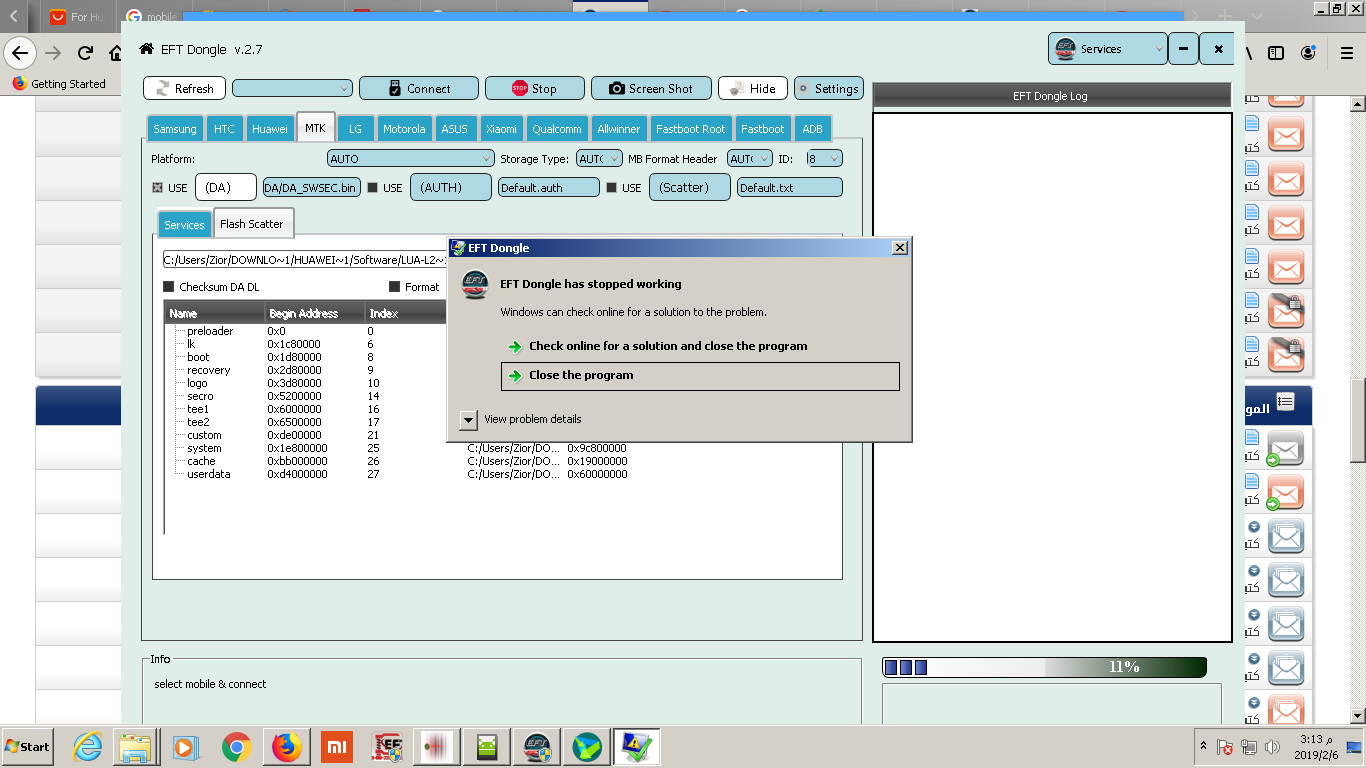The height and width of the screenshot is (768, 1366).
Task: Toggle the USE checkbox for AUTH
Action: pyautogui.click(x=372, y=187)
